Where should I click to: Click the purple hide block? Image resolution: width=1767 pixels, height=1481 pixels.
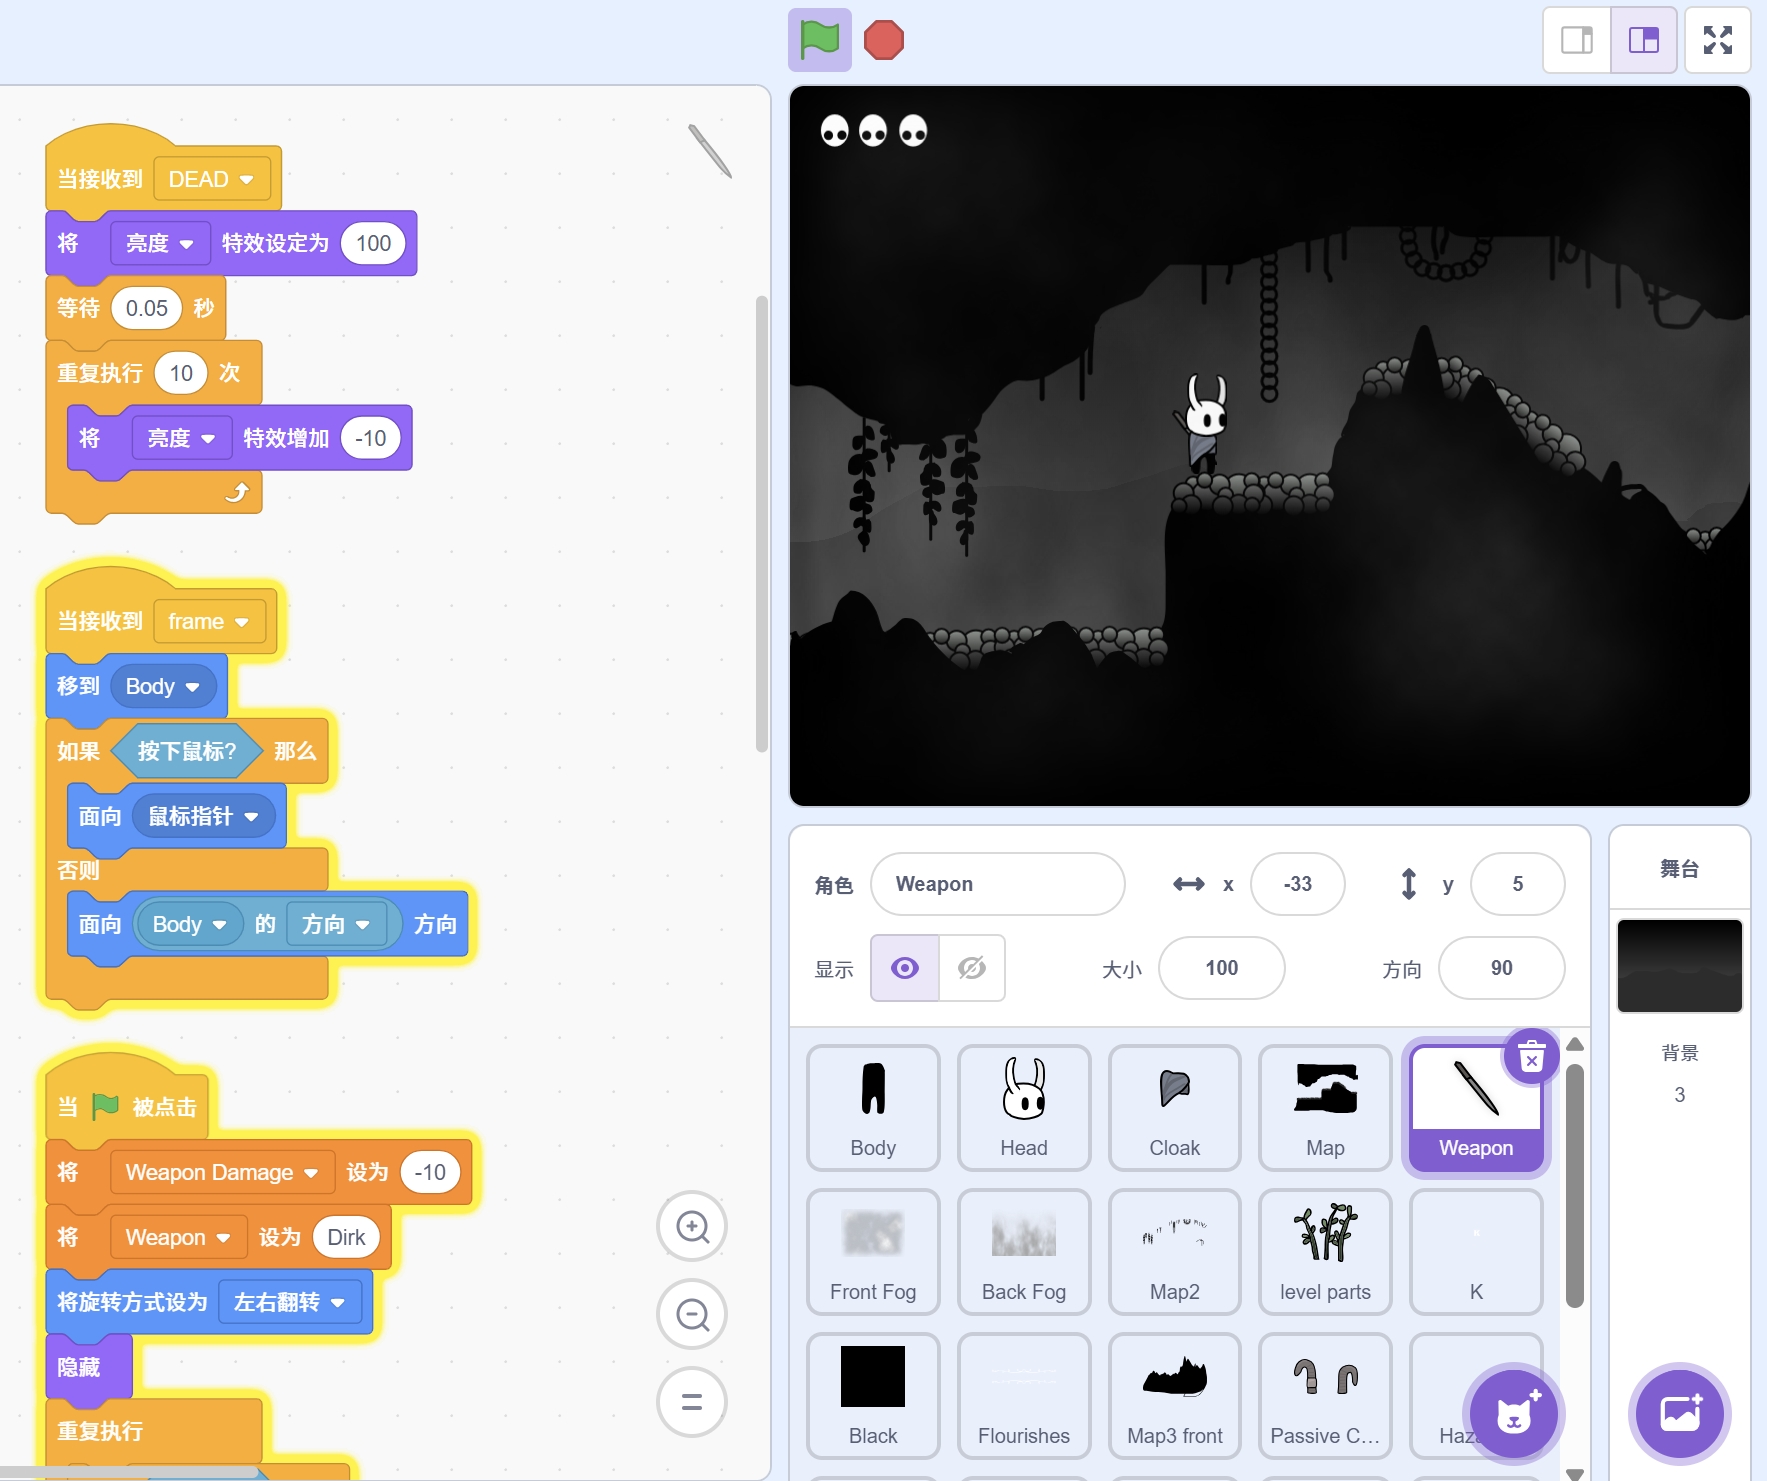pyautogui.click(x=88, y=1367)
